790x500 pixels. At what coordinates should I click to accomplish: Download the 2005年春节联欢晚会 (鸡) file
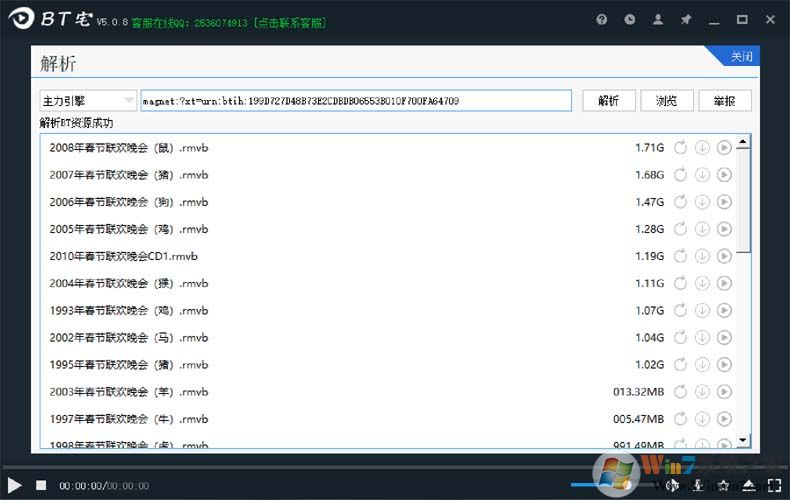click(x=702, y=229)
